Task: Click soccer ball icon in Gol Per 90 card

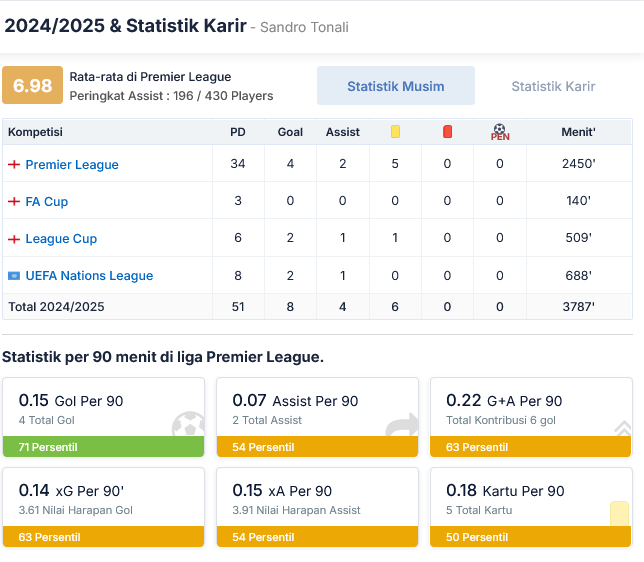Action: pos(188,426)
